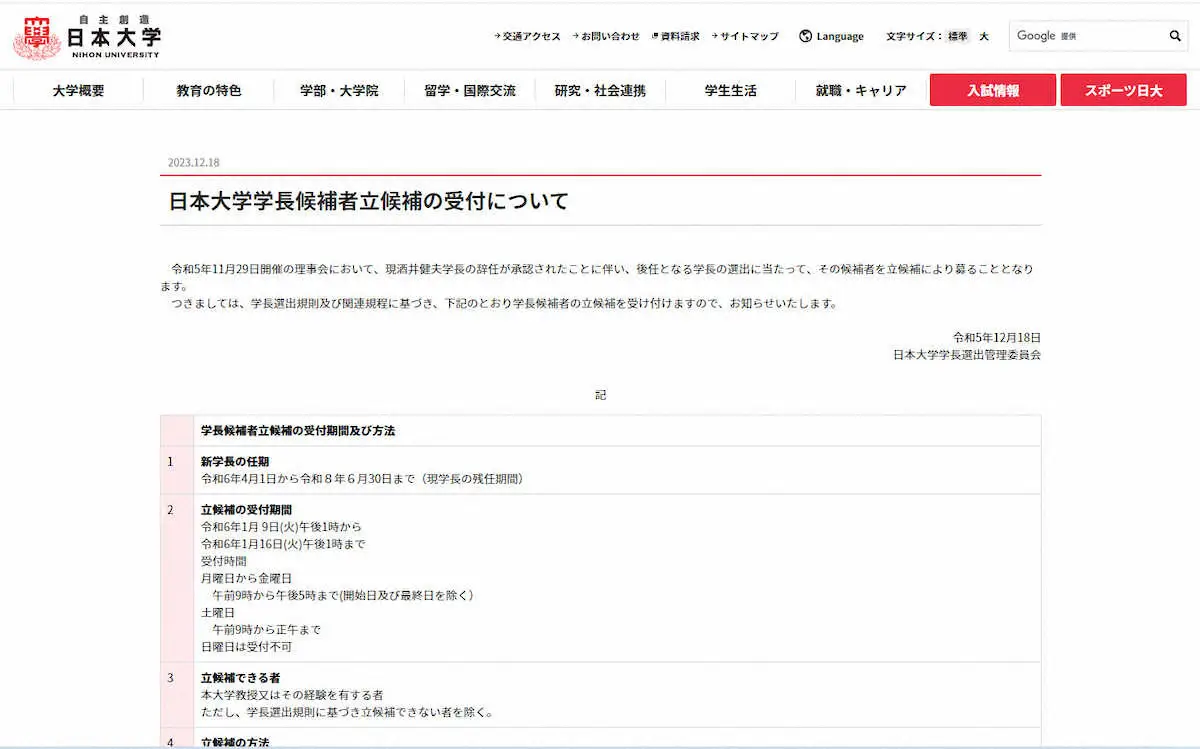Image resolution: width=1200 pixels, height=749 pixels.
Task: Expand the 学部・大学院 menu
Action: [339, 91]
